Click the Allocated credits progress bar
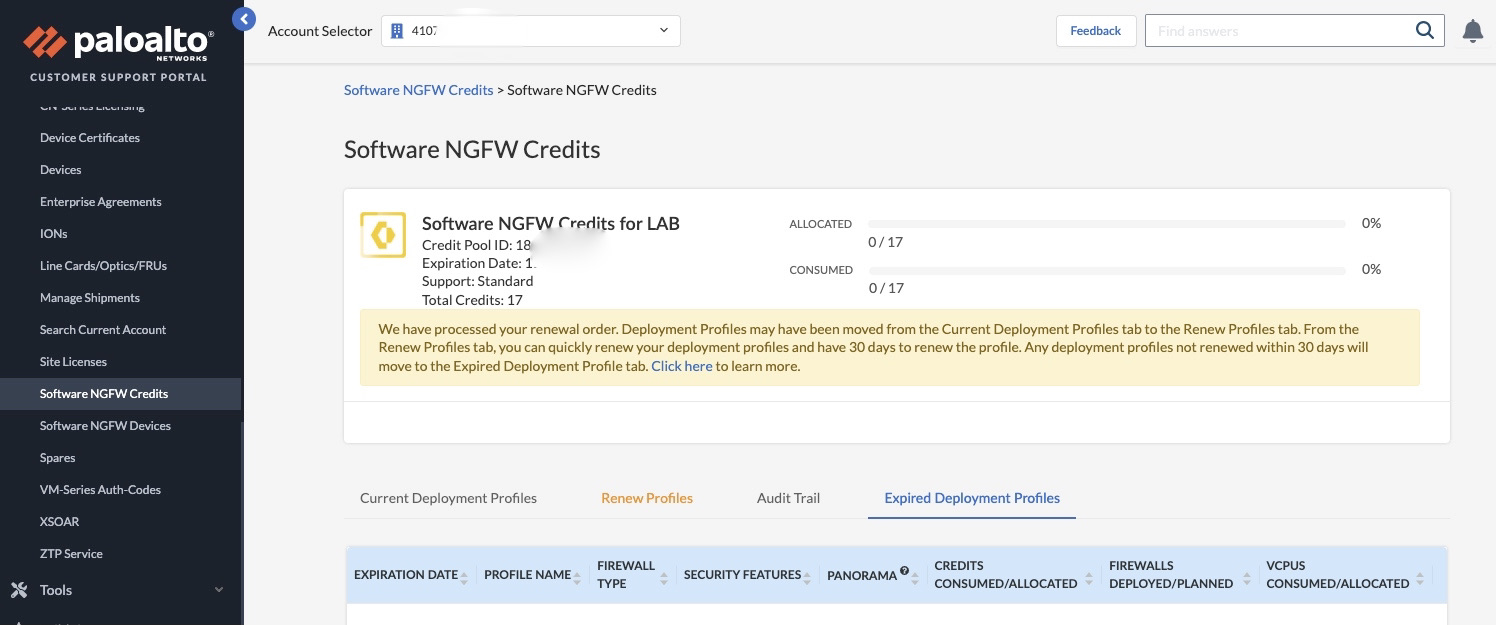1496x625 pixels. pyautogui.click(x=1106, y=224)
